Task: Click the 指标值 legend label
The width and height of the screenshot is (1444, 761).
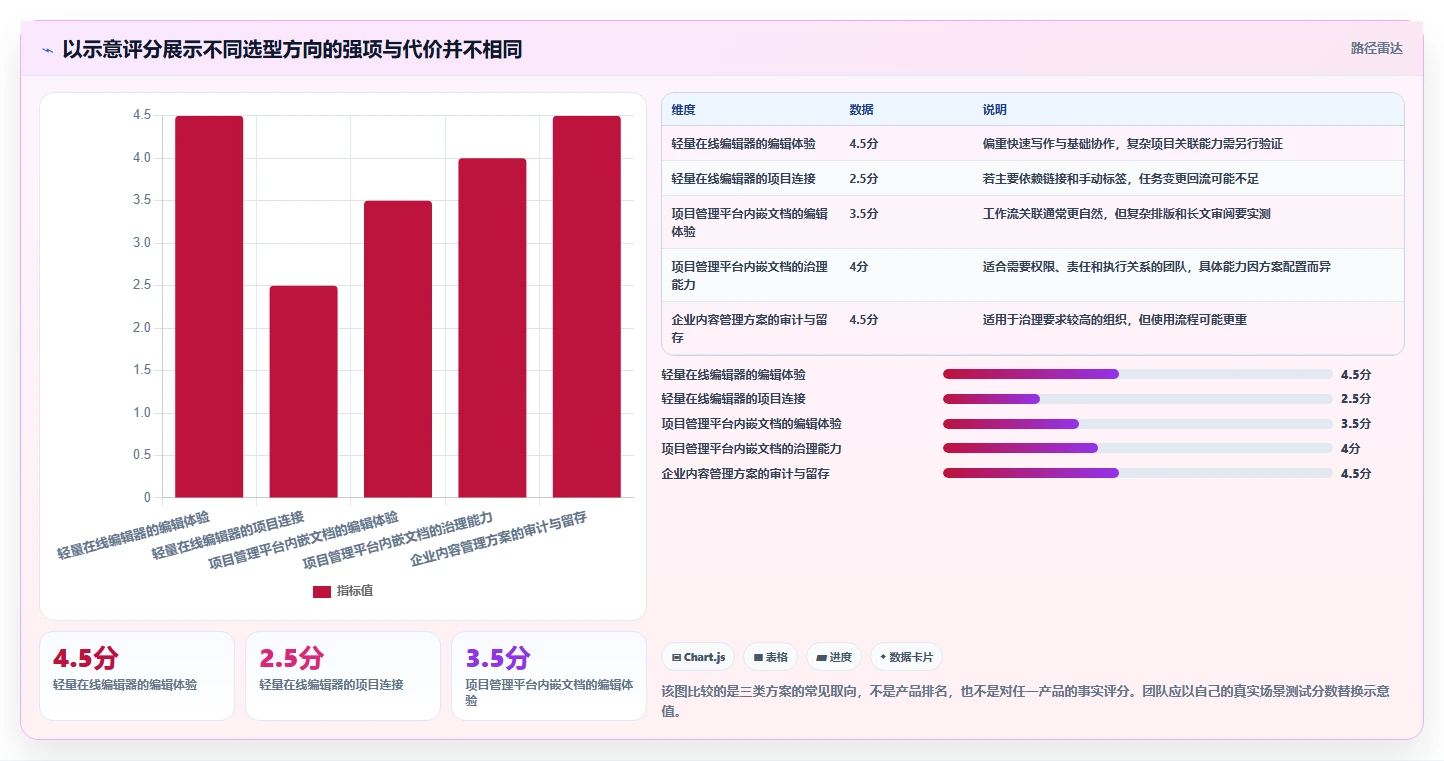Action: 355,591
